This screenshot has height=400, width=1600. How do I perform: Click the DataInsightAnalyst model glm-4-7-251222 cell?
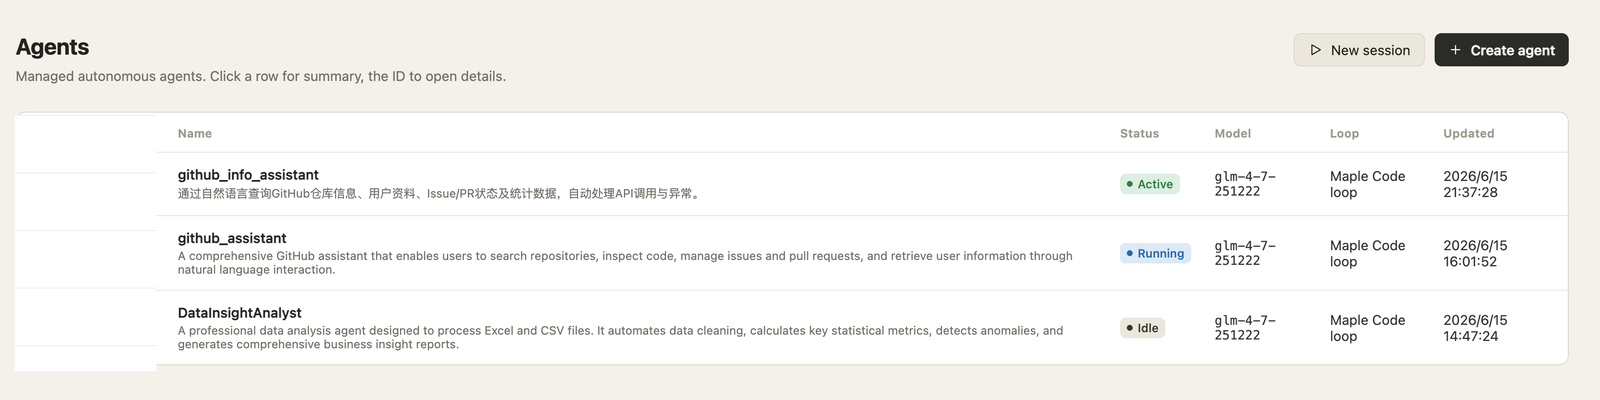click(x=1245, y=328)
